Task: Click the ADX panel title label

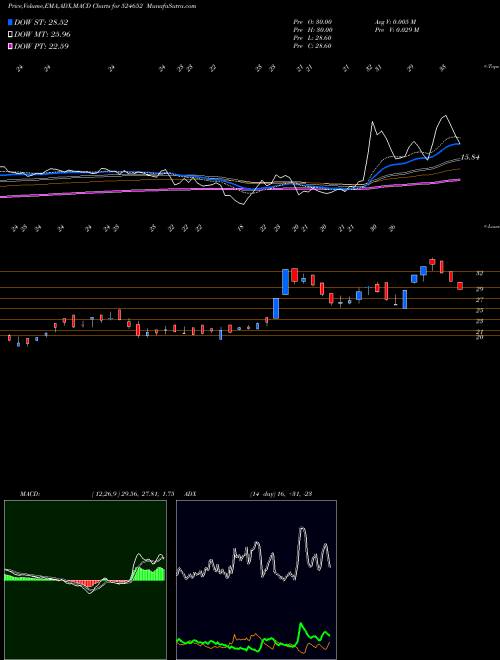Action: click(191, 493)
